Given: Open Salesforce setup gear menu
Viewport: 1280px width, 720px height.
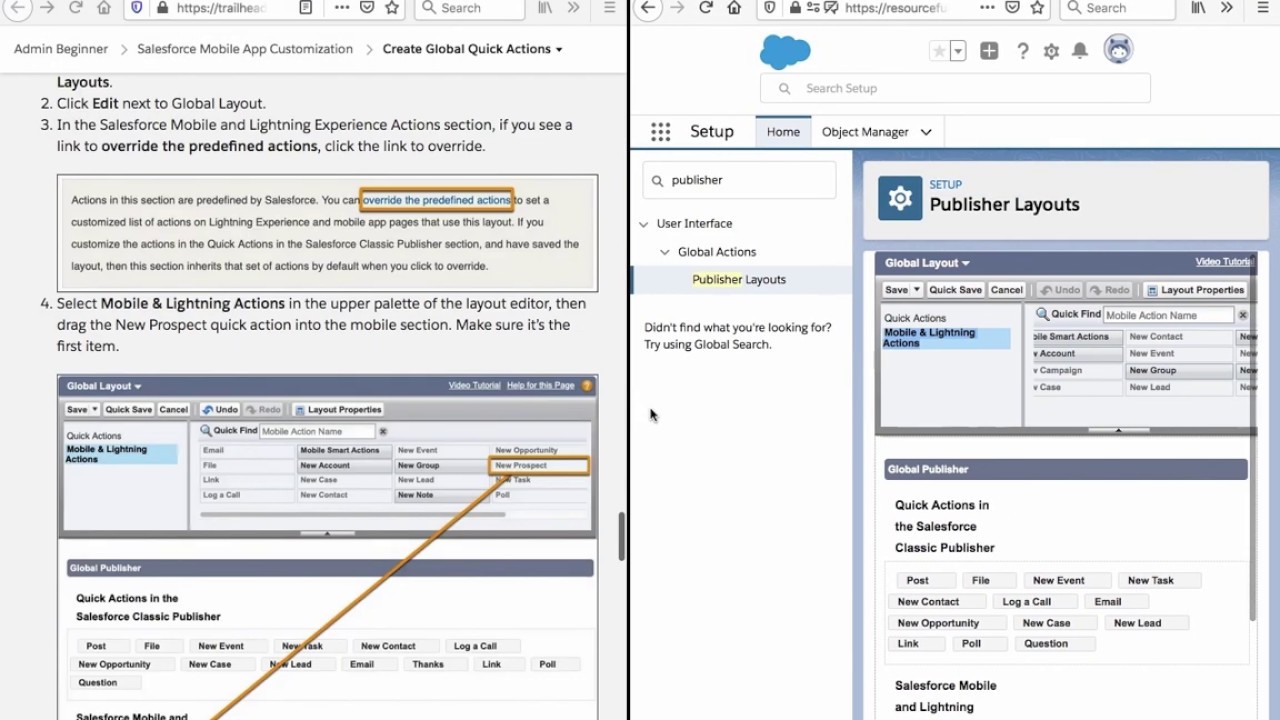Looking at the screenshot, I should pos(1051,51).
